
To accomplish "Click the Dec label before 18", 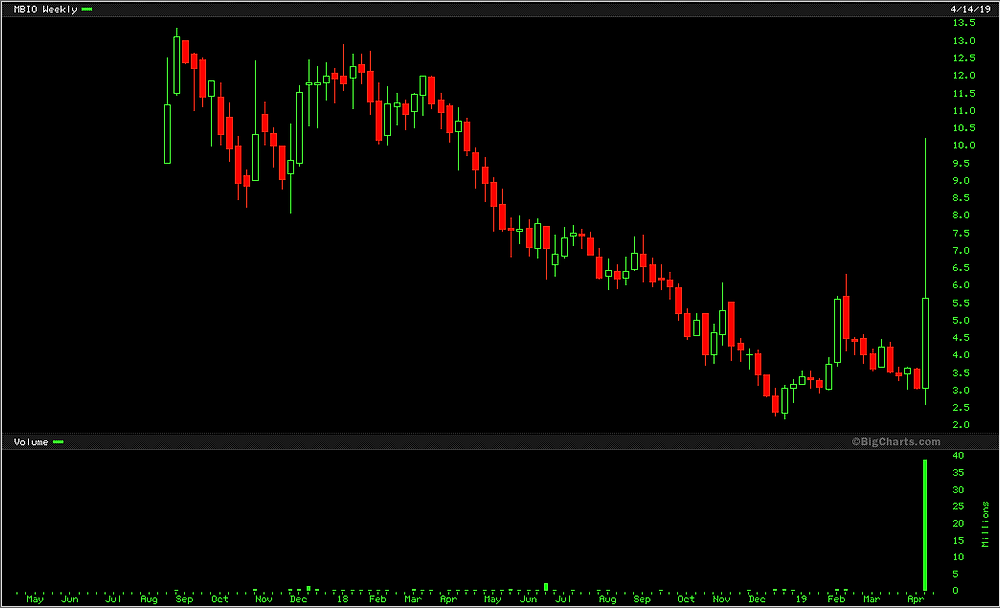I will 298,599.
